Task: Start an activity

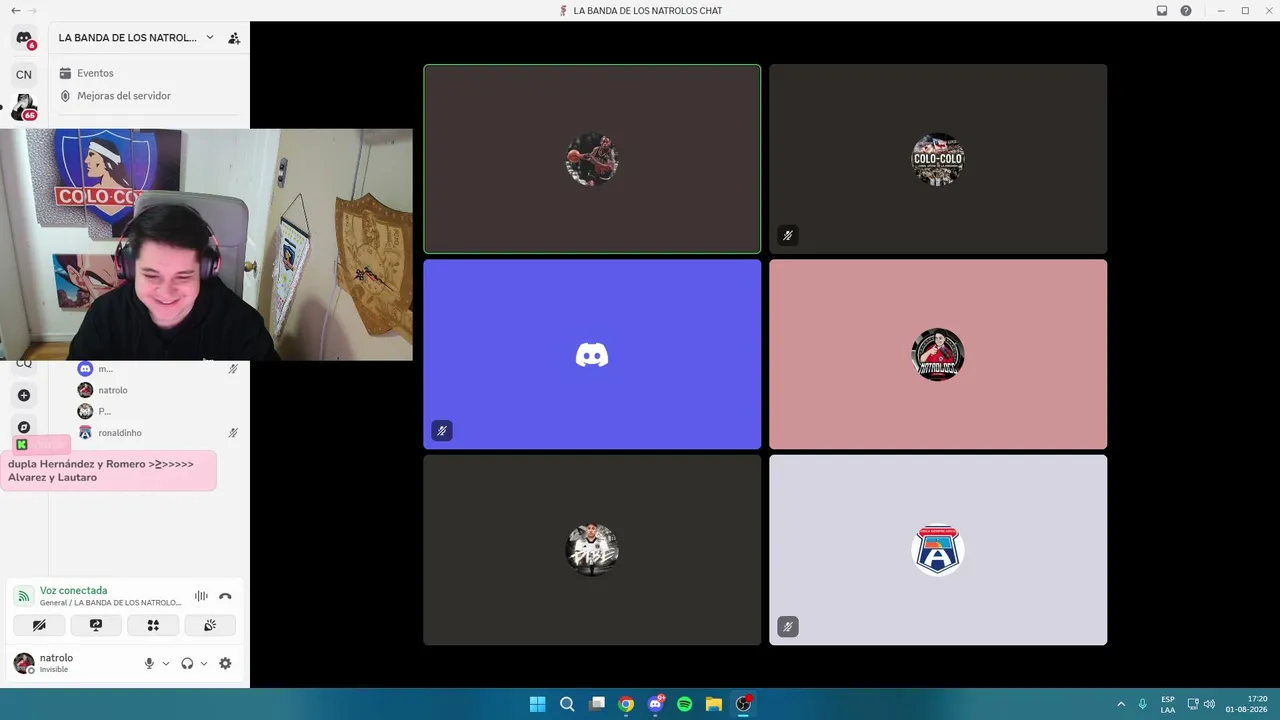Action: coord(153,625)
